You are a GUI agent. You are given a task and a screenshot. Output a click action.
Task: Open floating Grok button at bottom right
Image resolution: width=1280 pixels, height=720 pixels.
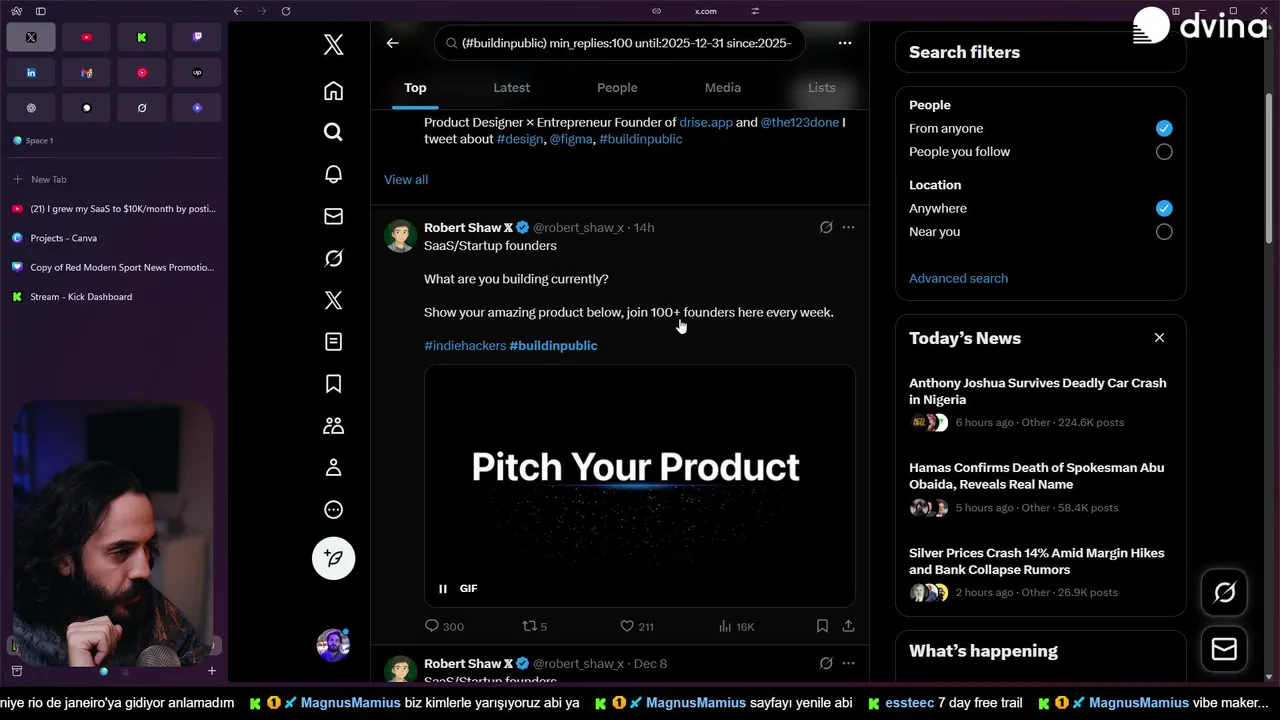click(x=1225, y=593)
